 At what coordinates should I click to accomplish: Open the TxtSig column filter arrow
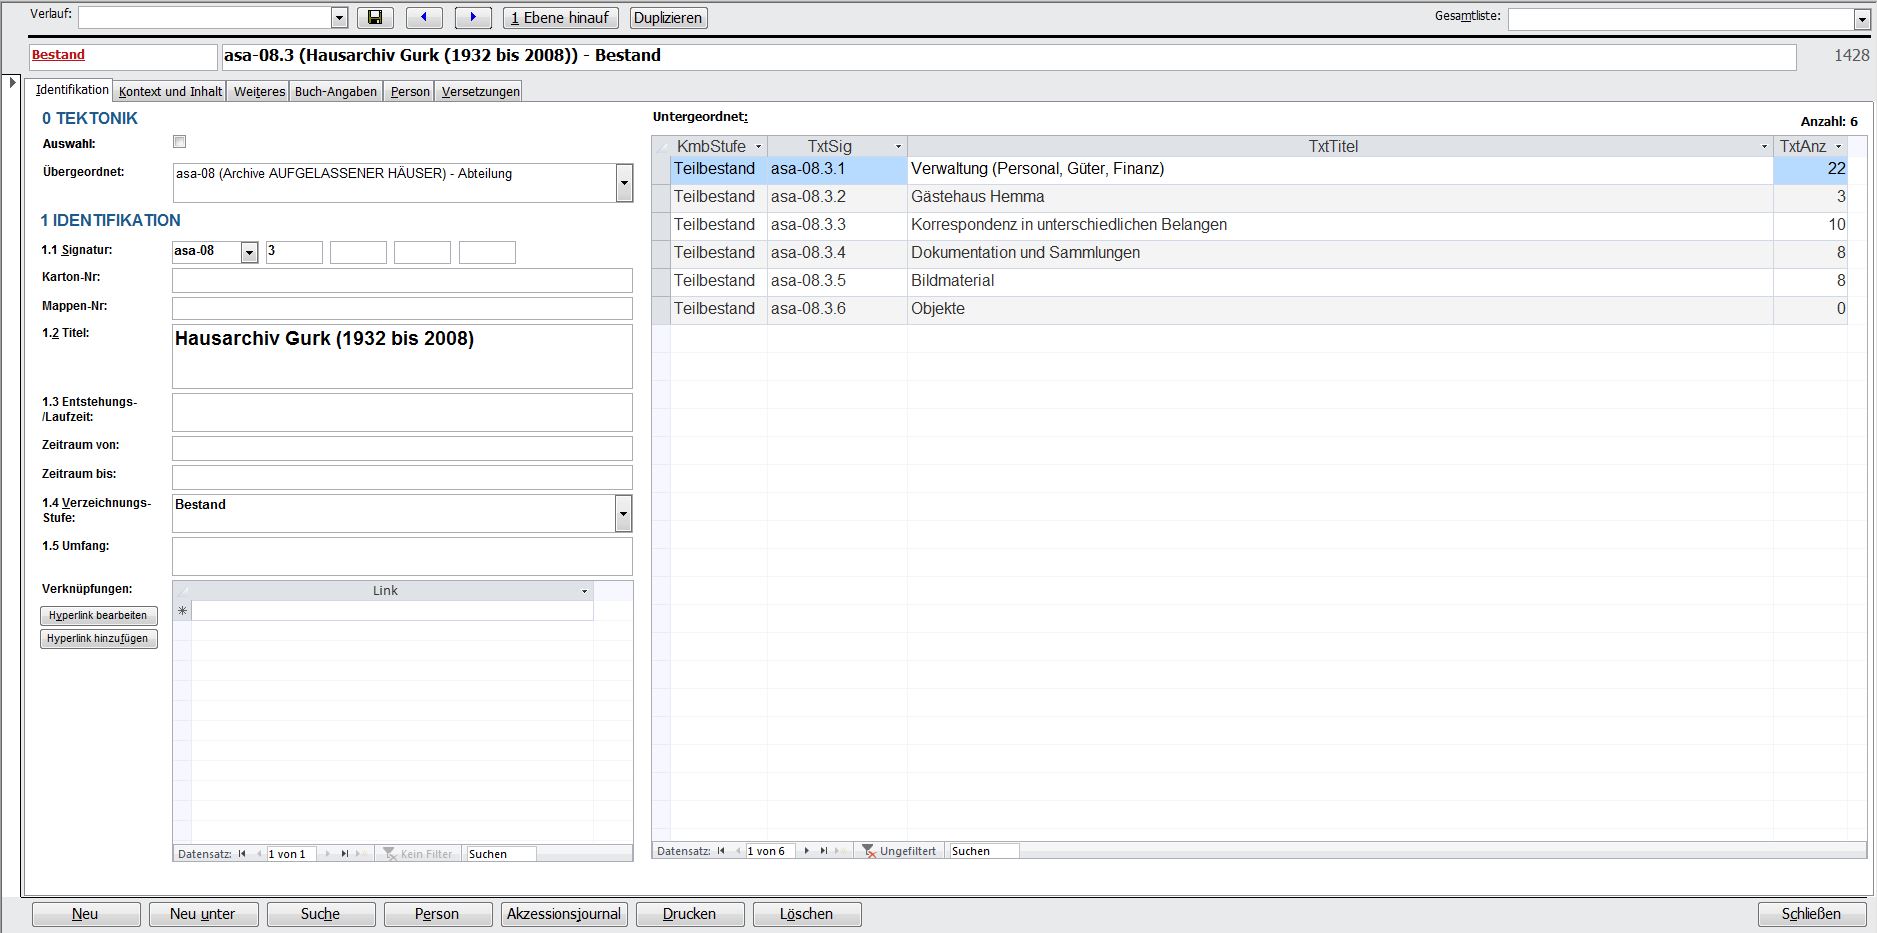point(898,147)
